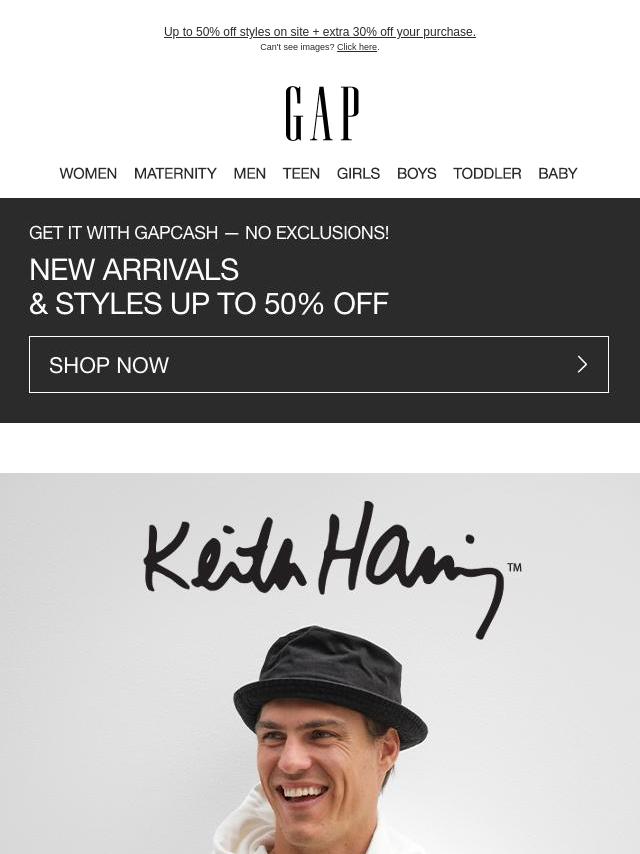Screen dimensions: 640x854
Task: Go to the MATERNITY section
Action: [175, 173]
